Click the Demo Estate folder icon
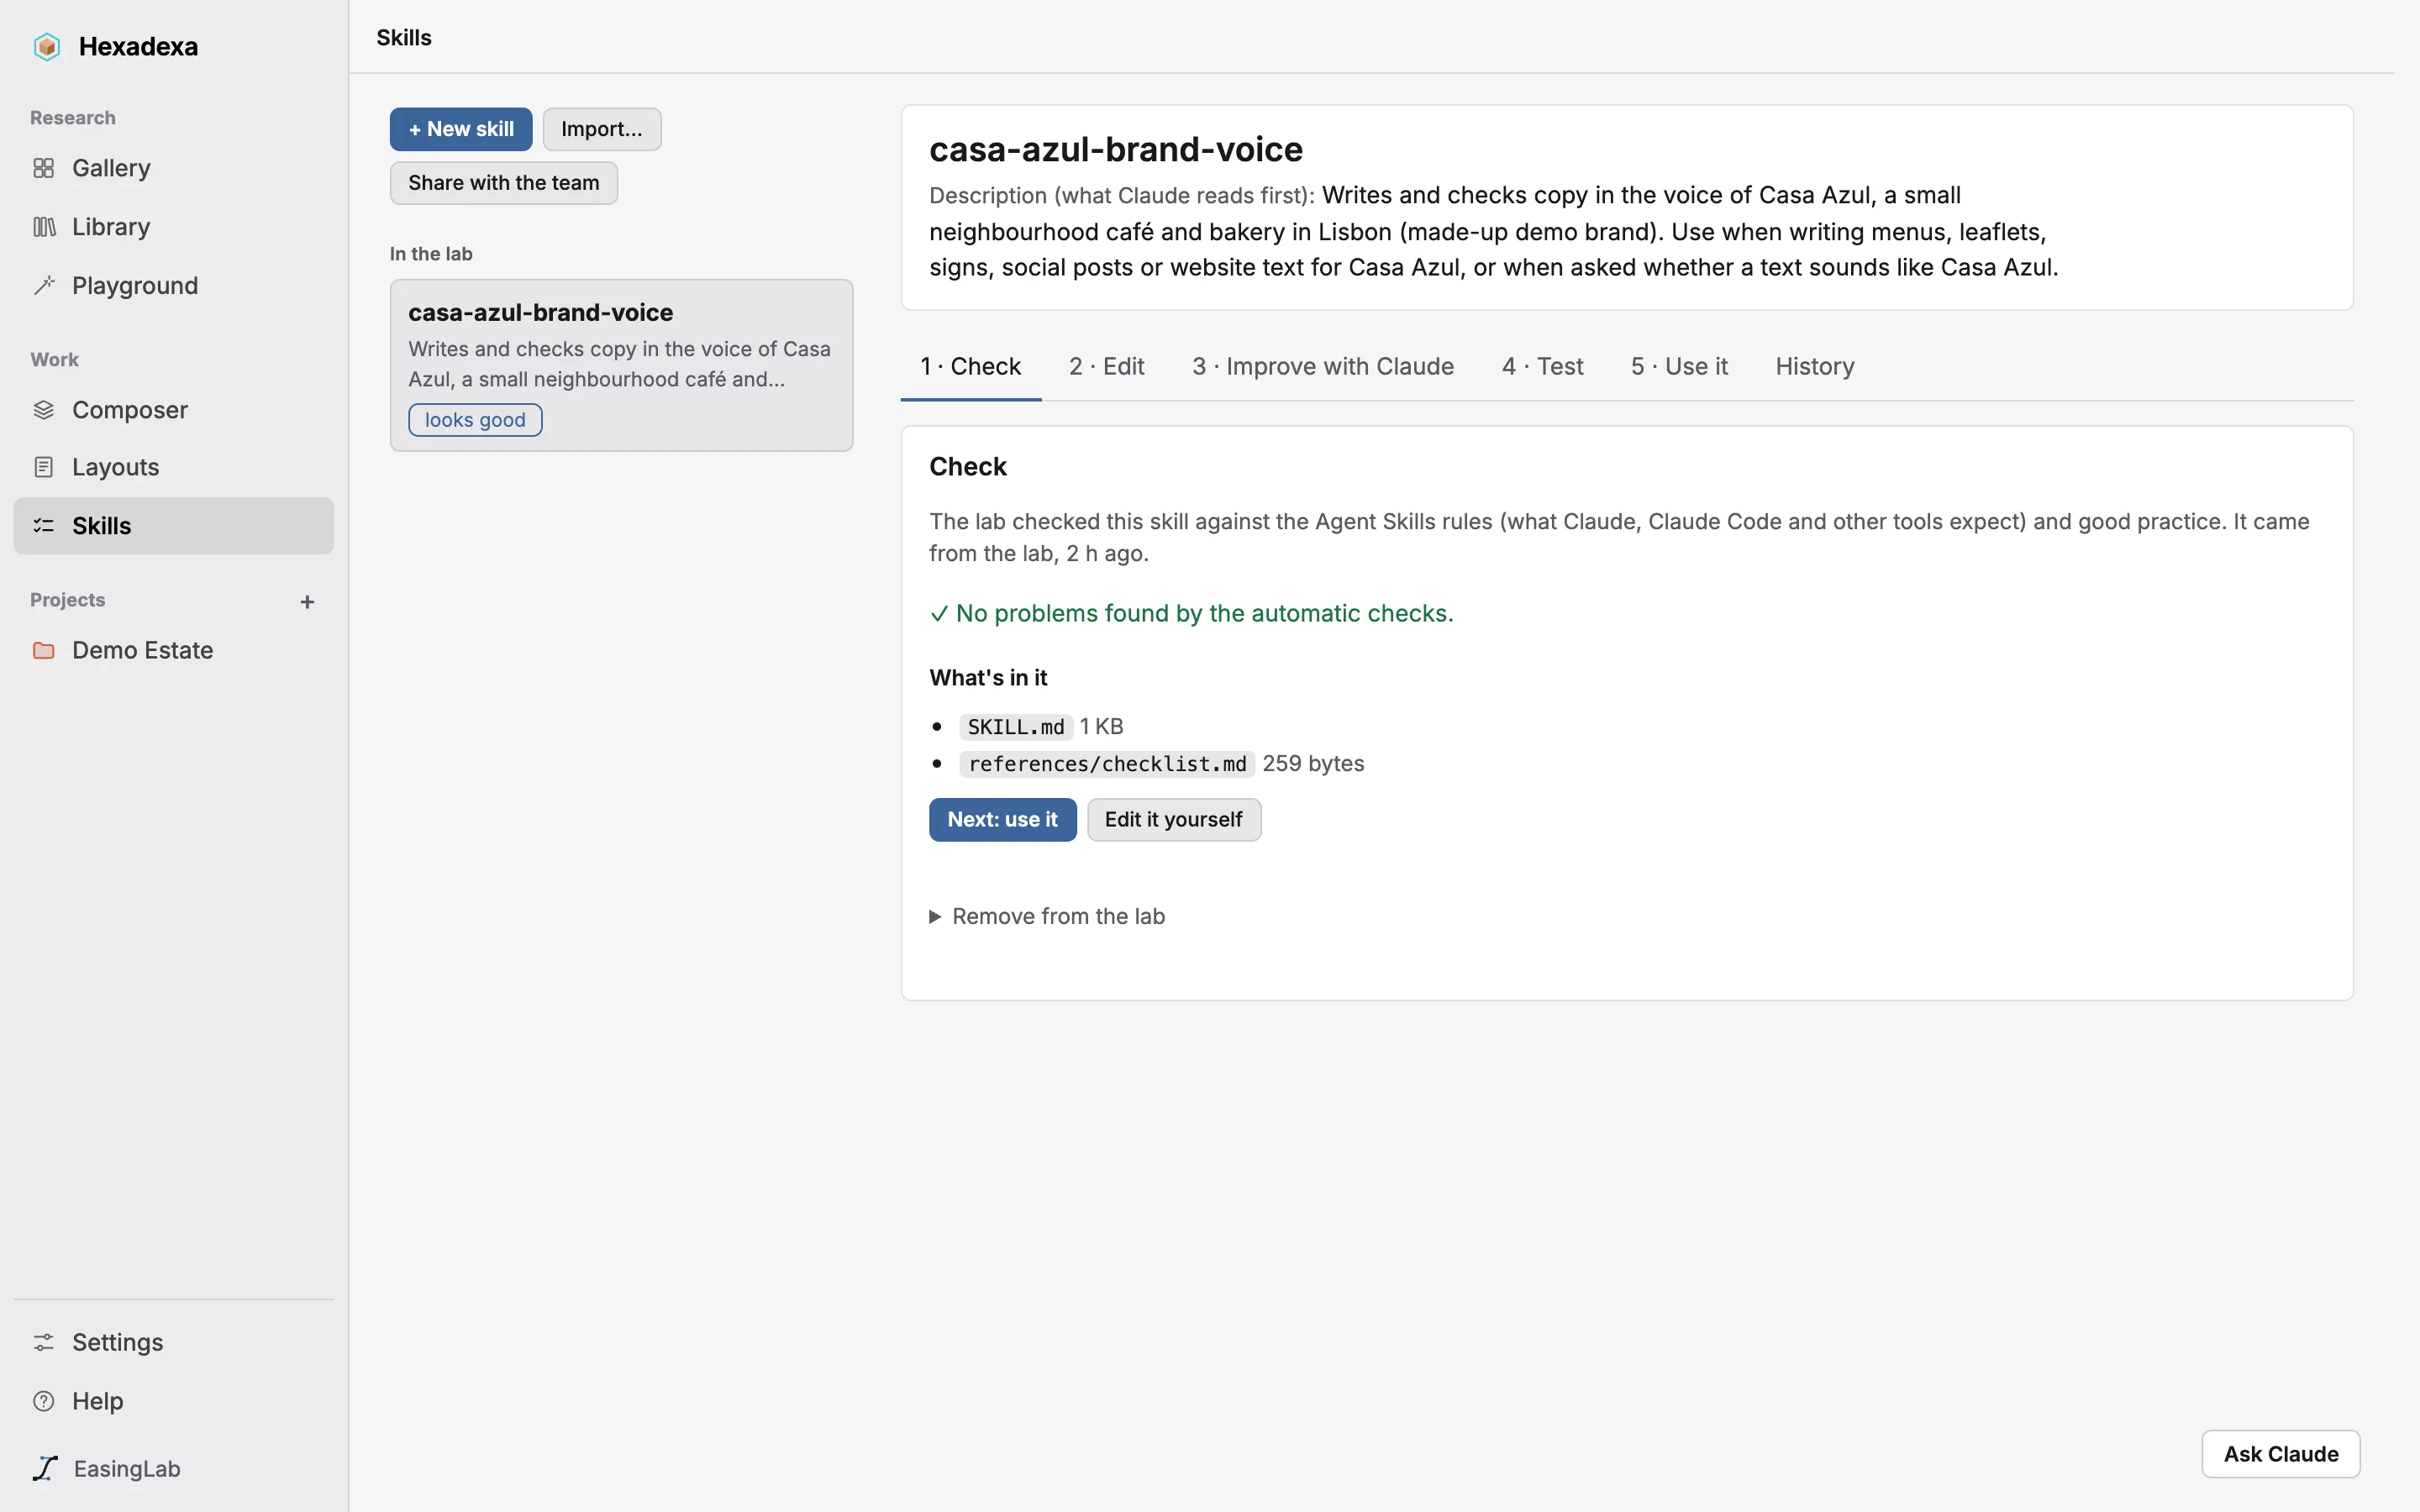Screen dimensions: 2420x1512 43,651
